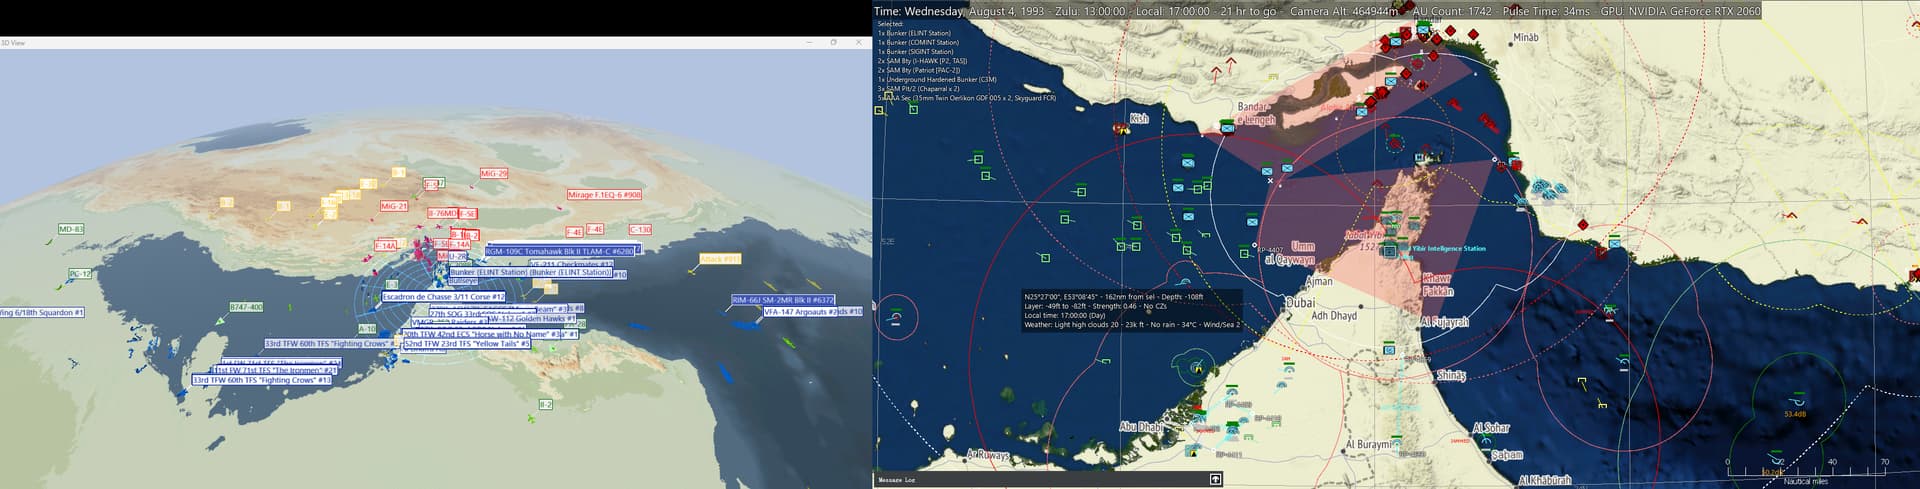Click the VFA-147 Argonauts unit label
This screenshot has height=489, width=1920.
point(811,312)
